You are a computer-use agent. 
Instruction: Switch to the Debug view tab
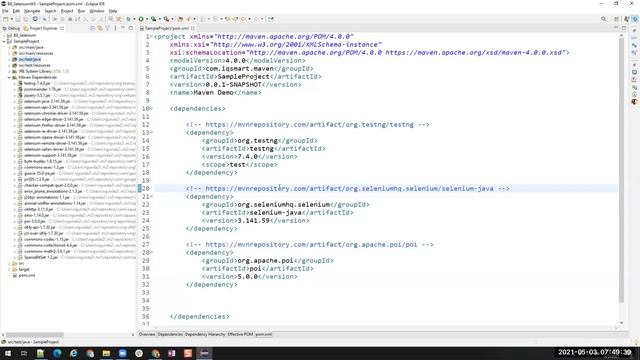(x=11, y=28)
